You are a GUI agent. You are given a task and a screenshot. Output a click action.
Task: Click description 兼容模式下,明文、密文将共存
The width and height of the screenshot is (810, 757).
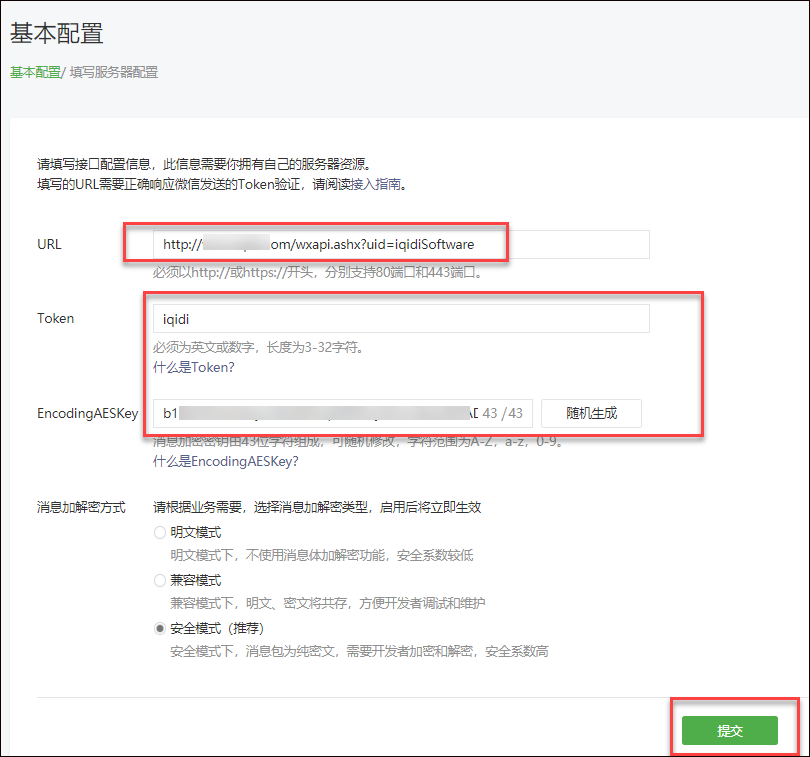[x=328, y=604]
